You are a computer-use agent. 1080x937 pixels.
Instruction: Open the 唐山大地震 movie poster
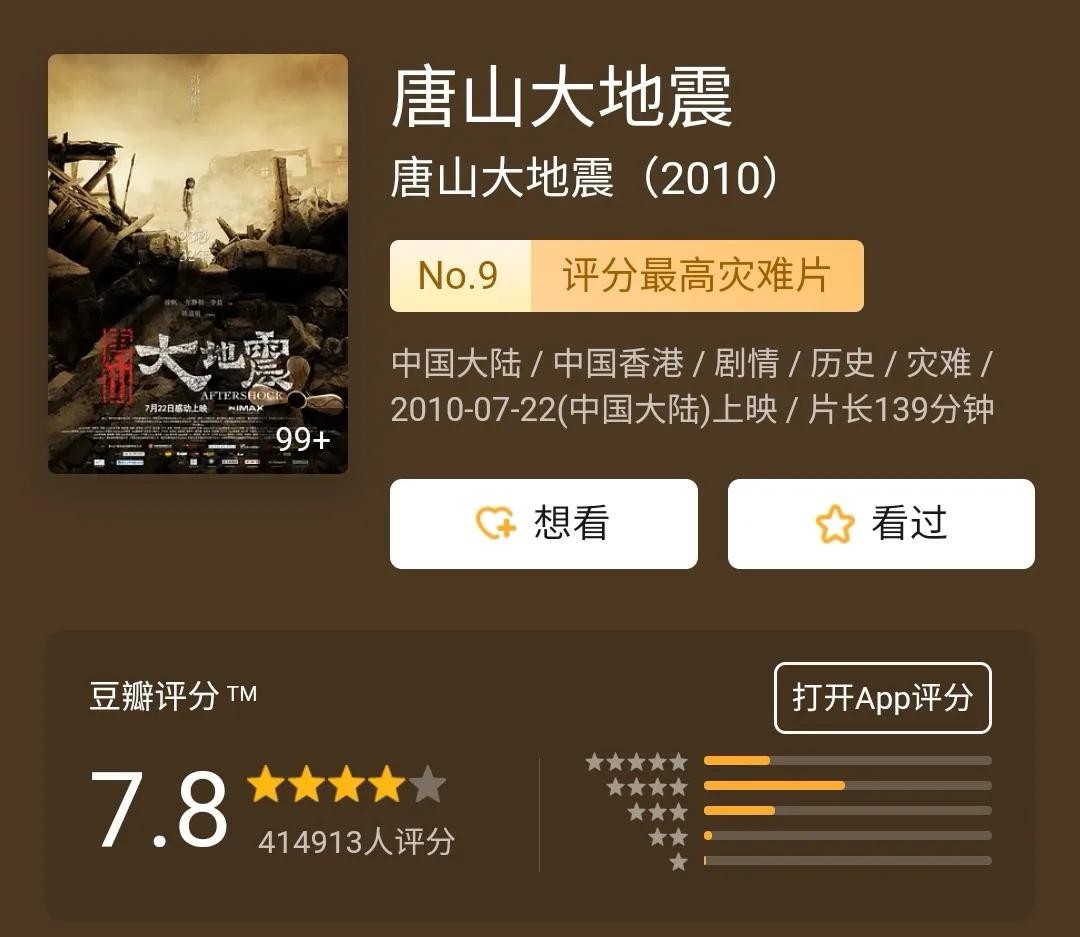coord(198,264)
